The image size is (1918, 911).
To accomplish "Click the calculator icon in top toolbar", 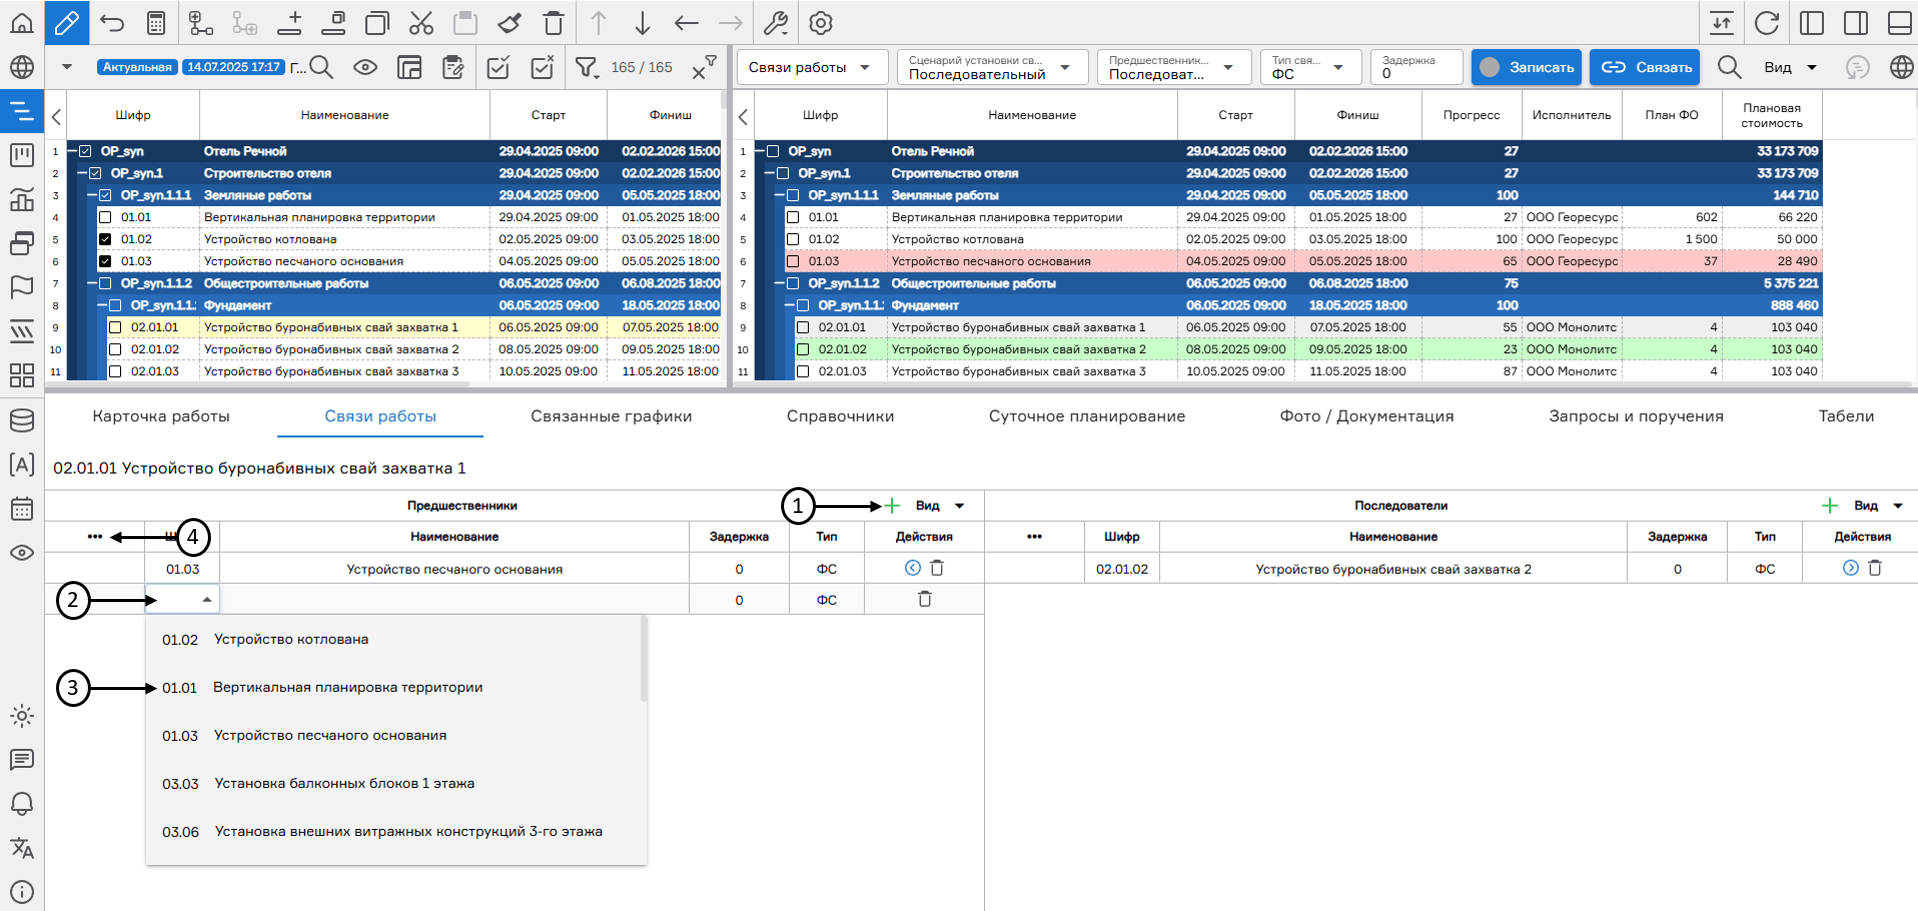I will (156, 23).
